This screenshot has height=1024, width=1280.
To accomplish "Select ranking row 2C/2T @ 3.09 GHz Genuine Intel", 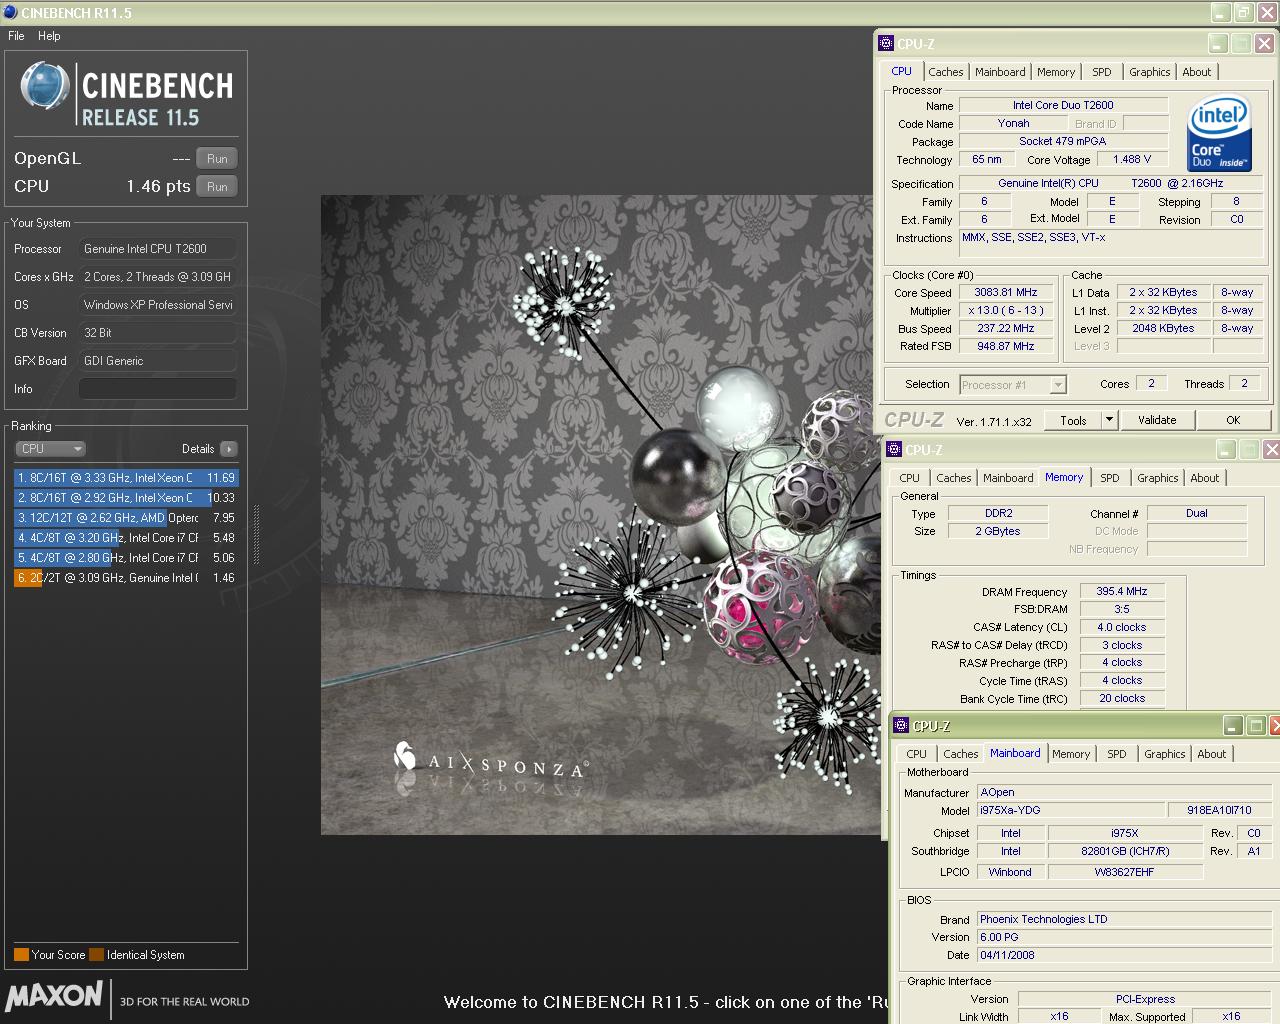I will click(126, 578).
